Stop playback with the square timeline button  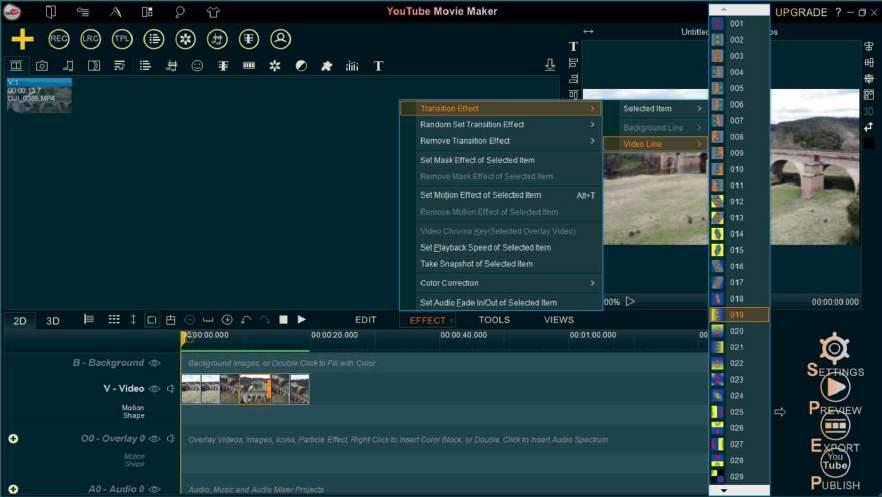click(x=284, y=319)
